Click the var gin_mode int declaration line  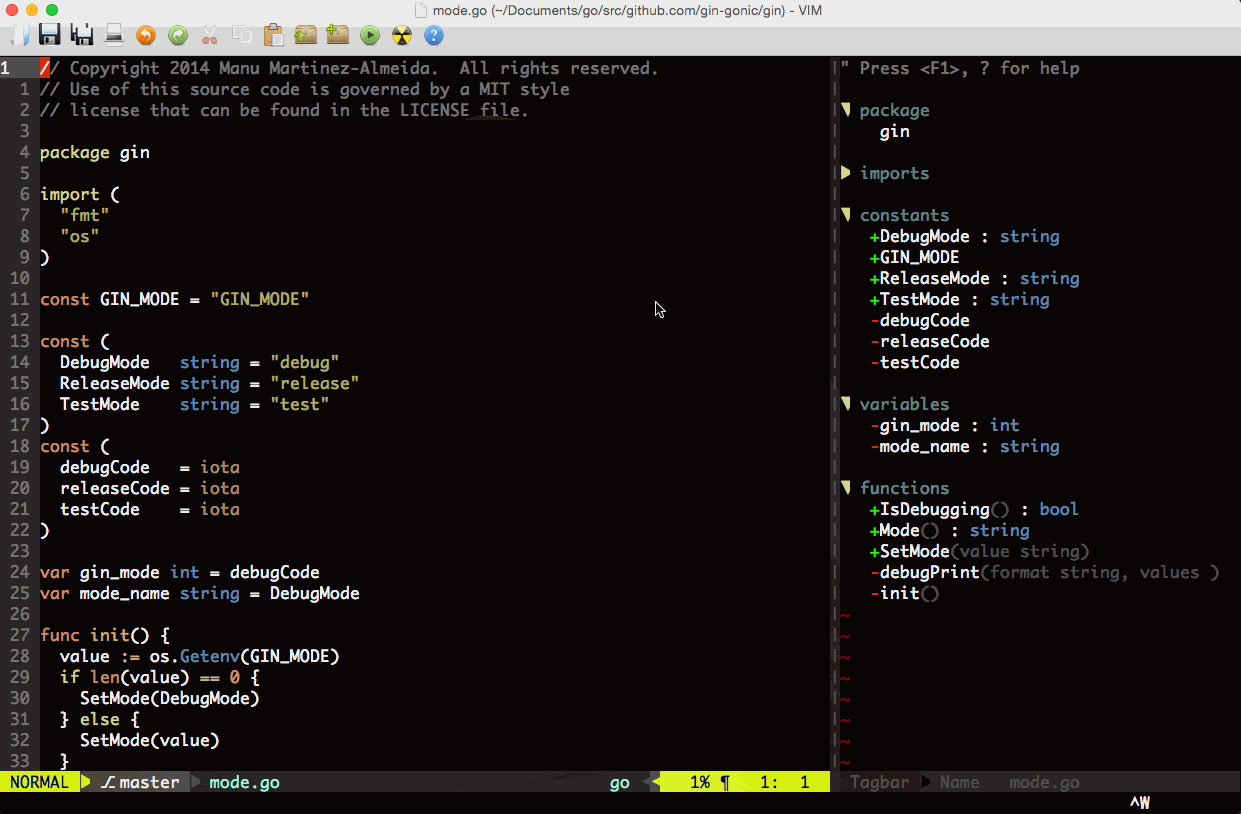click(x=180, y=572)
